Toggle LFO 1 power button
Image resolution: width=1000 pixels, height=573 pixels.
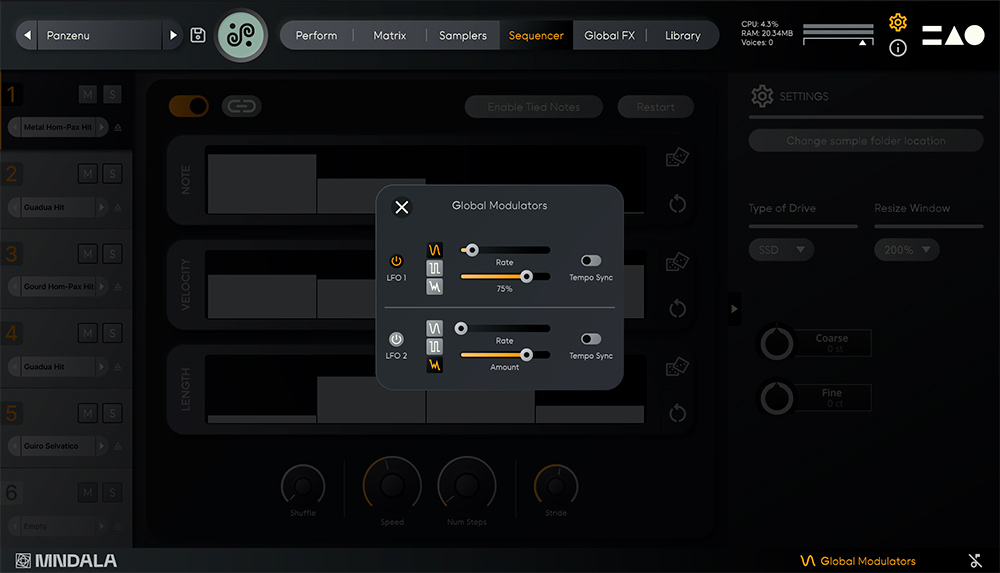tap(396, 260)
